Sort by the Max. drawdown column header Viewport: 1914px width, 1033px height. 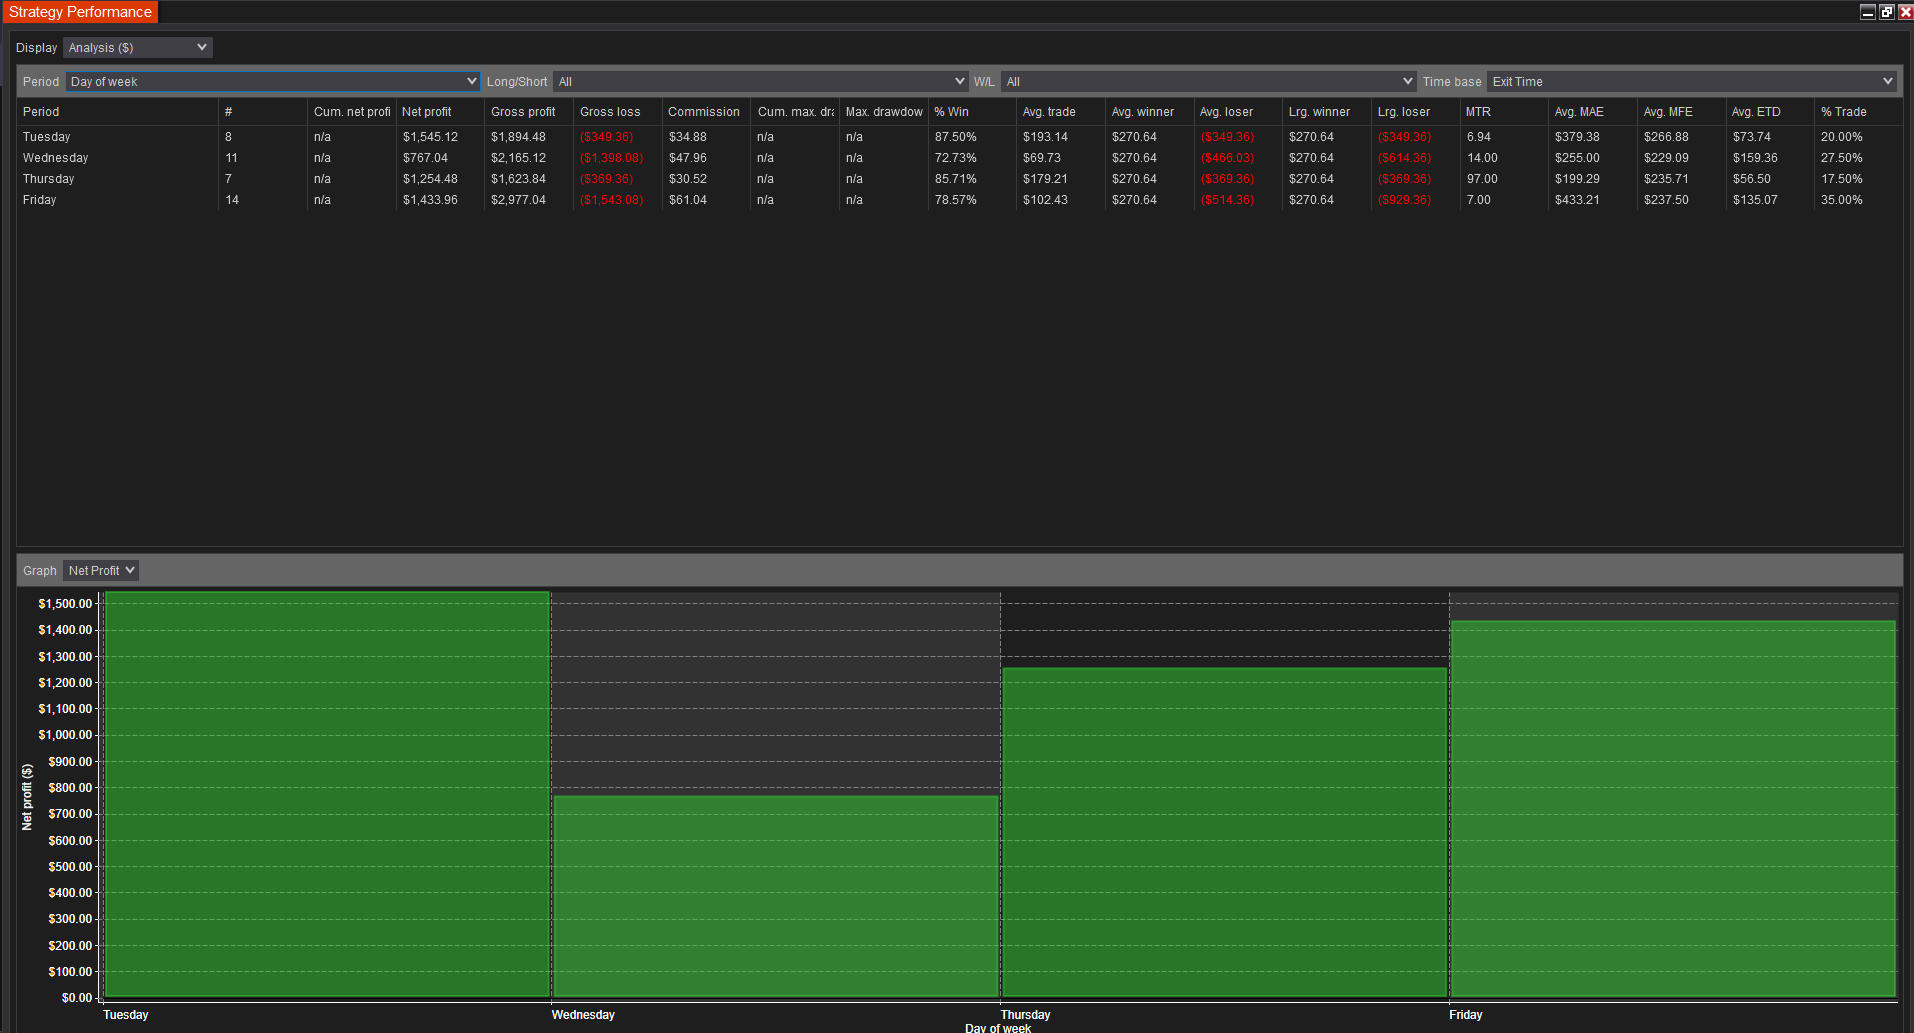(x=884, y=112)
